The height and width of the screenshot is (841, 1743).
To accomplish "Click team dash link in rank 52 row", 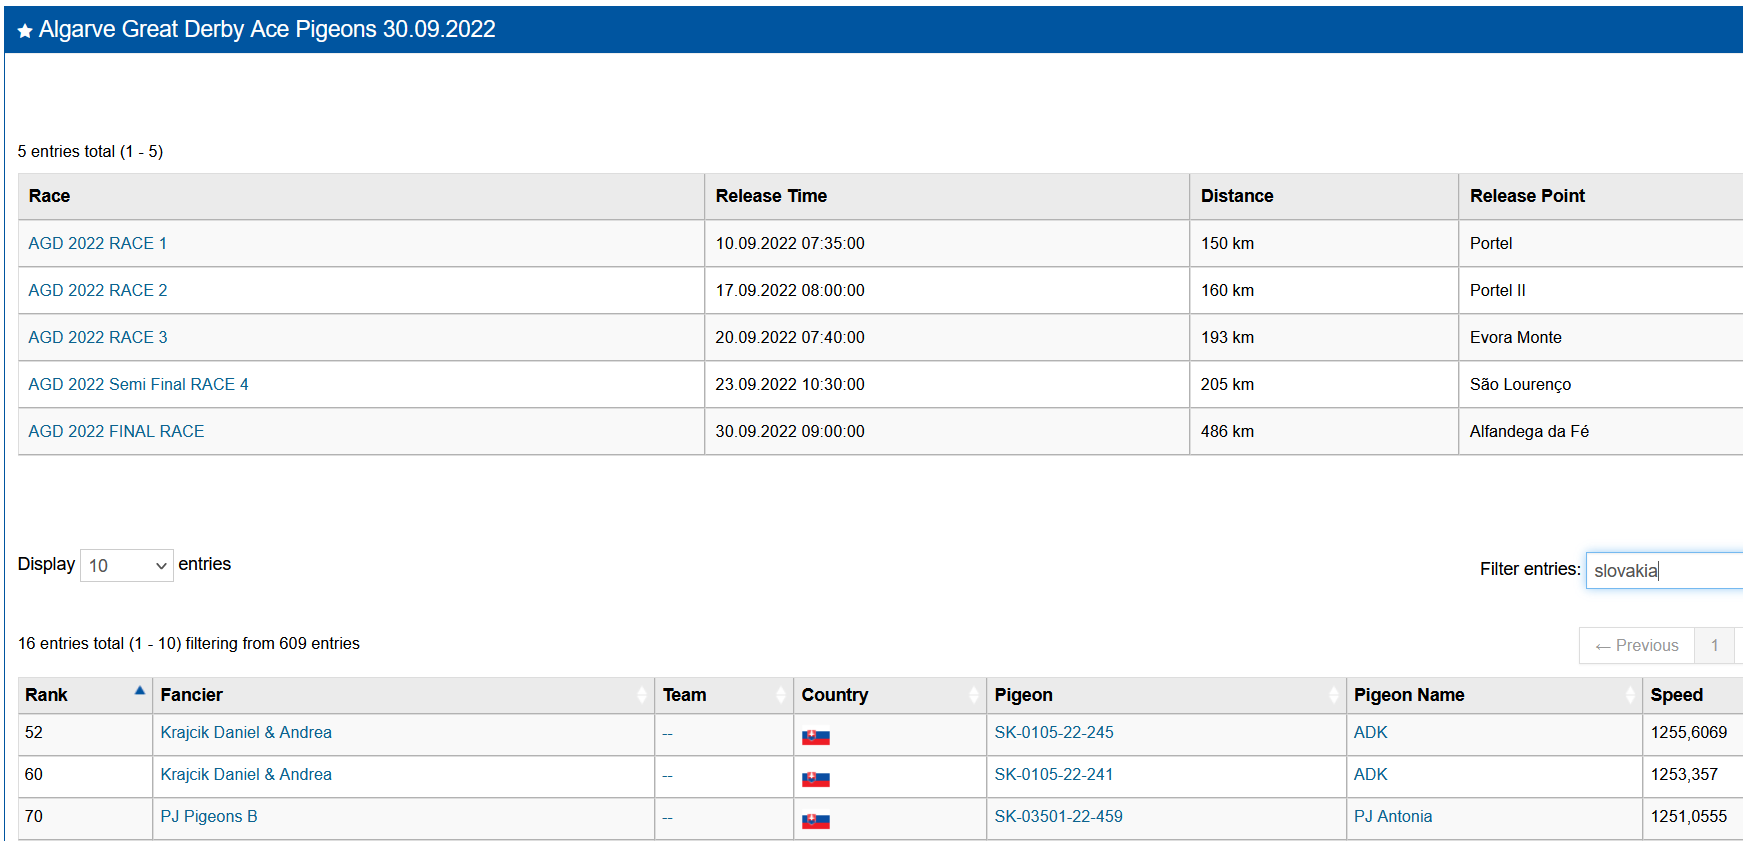I will coord(667,733).
